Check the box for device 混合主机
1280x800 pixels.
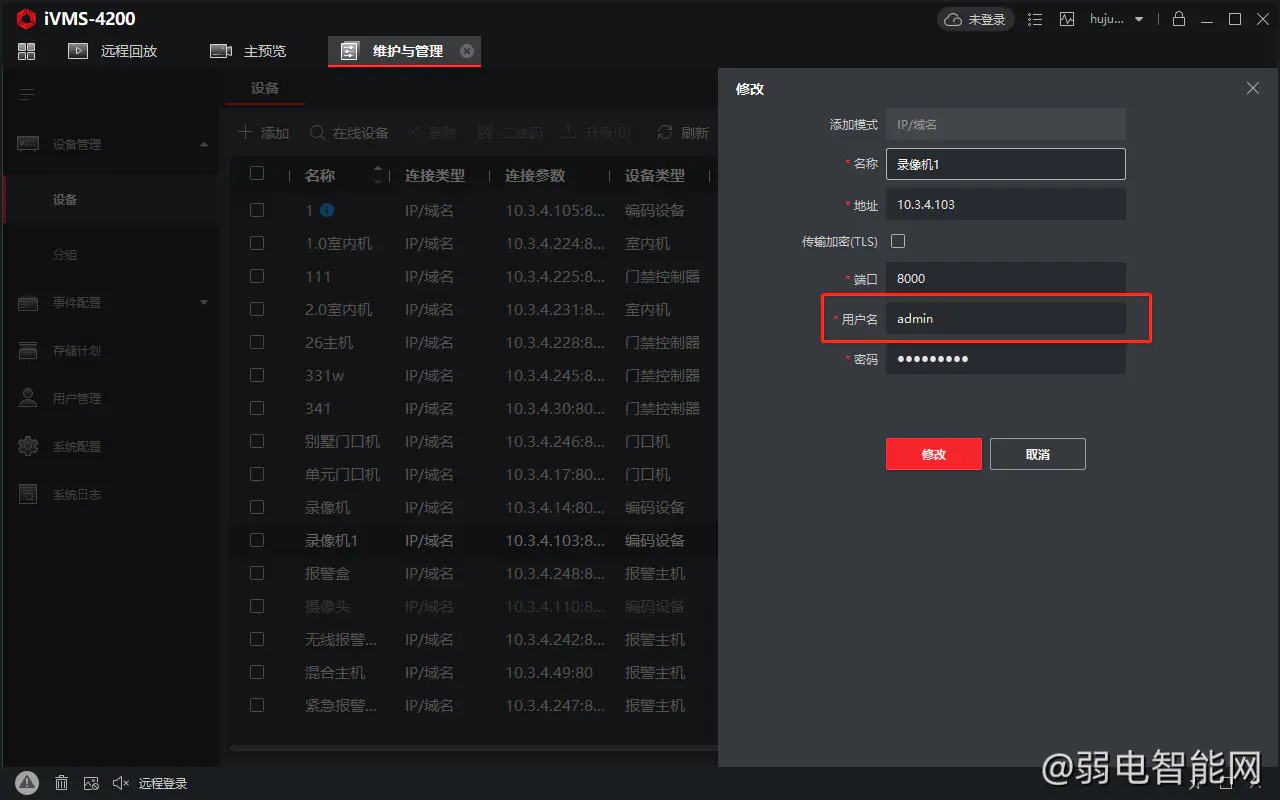(257, 672)
